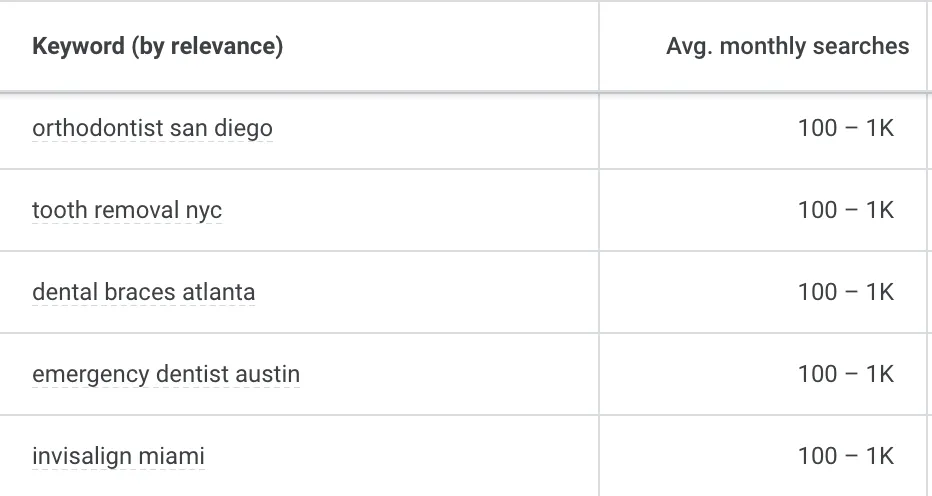Select search volume for dental braces atlanta

pyautogui.click(x=845, y=293)
